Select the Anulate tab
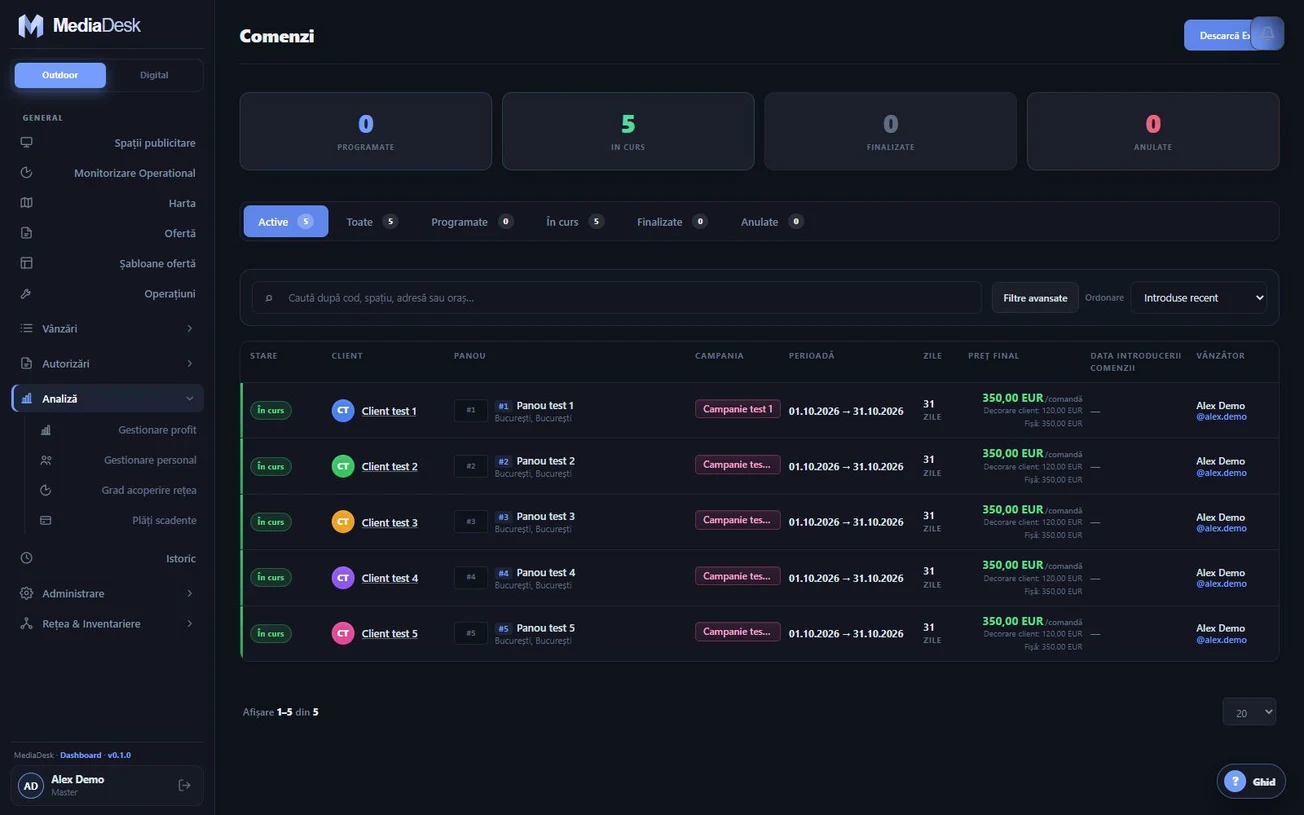 pos(772,222)
